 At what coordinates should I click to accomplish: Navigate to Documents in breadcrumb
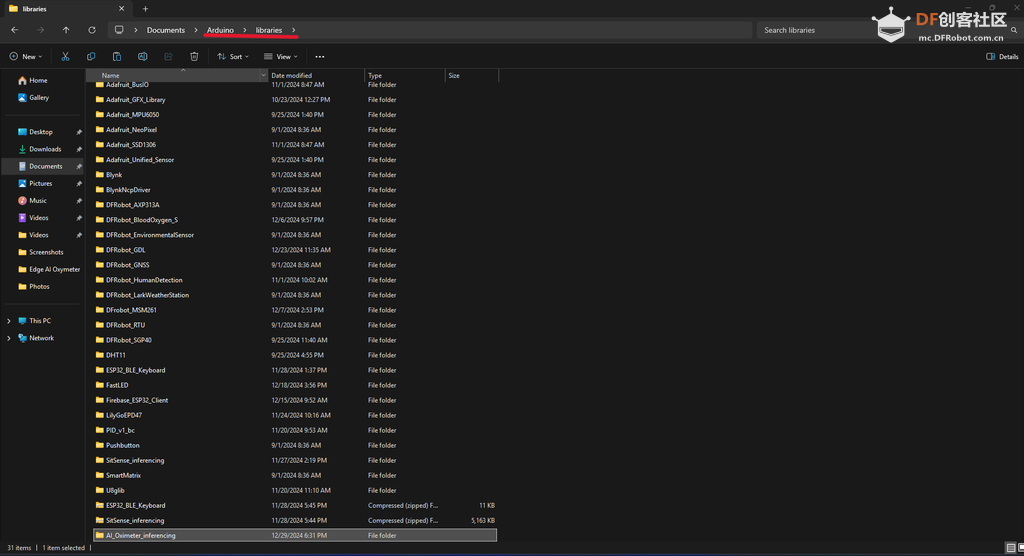(x=166, y=30)
